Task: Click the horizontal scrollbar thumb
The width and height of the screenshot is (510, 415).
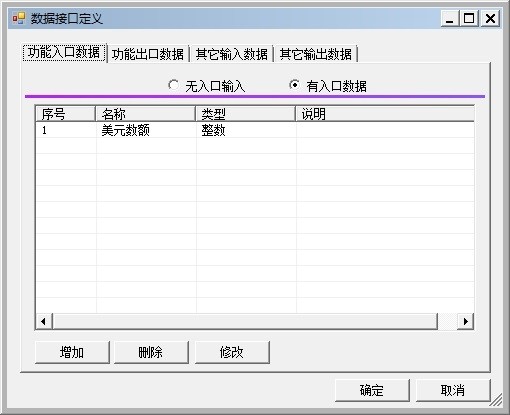Action: coord(245,321)
